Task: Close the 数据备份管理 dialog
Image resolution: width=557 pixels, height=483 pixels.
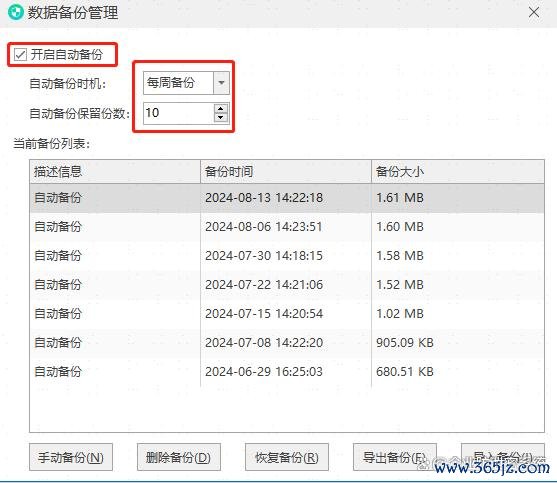Action: [x=534, y=12]
